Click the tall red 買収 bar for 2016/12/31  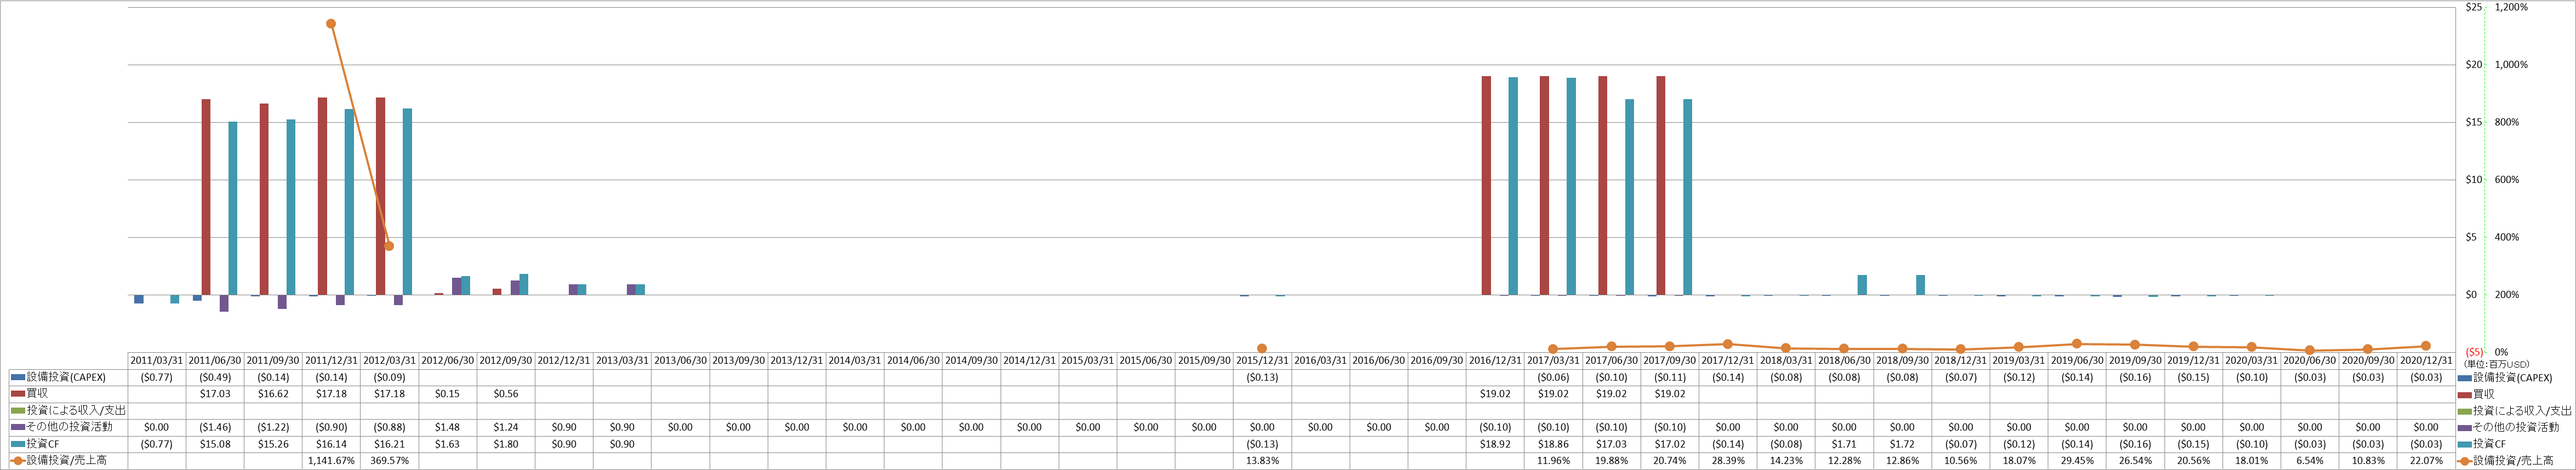click(x=1486, y=186)
